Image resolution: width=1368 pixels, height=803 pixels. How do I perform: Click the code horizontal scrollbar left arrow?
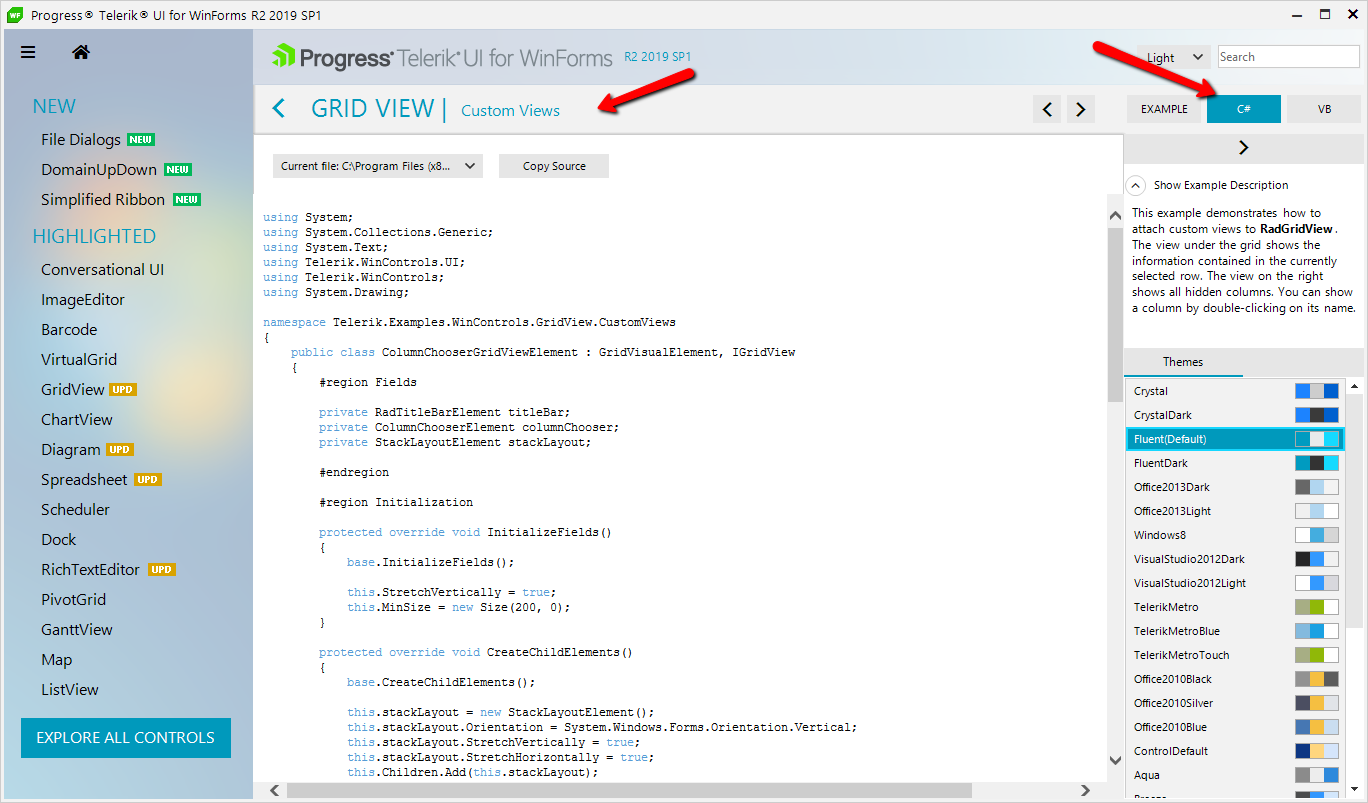[275, 790]
